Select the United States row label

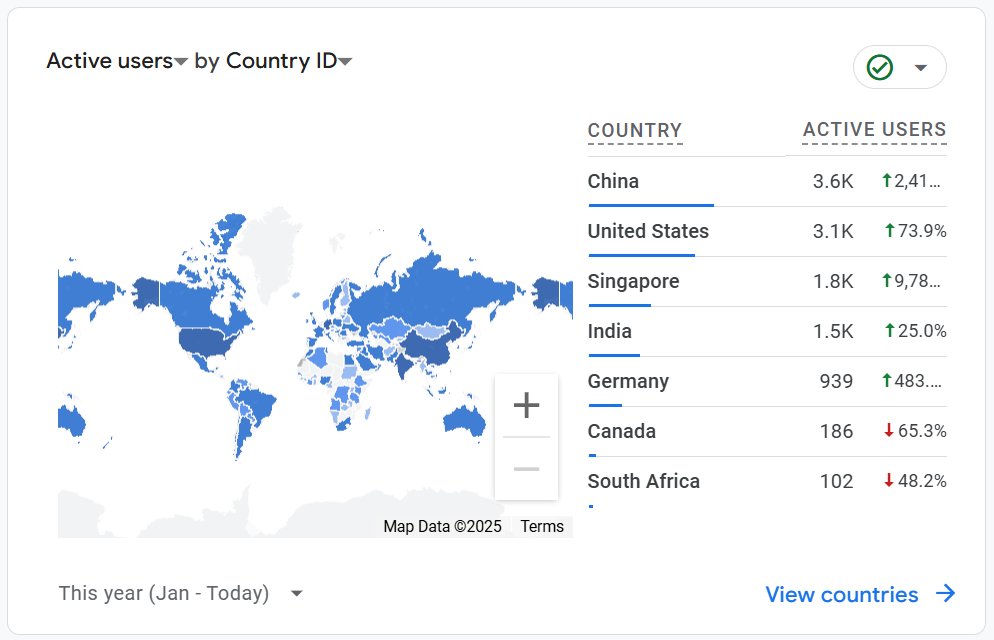648,231
